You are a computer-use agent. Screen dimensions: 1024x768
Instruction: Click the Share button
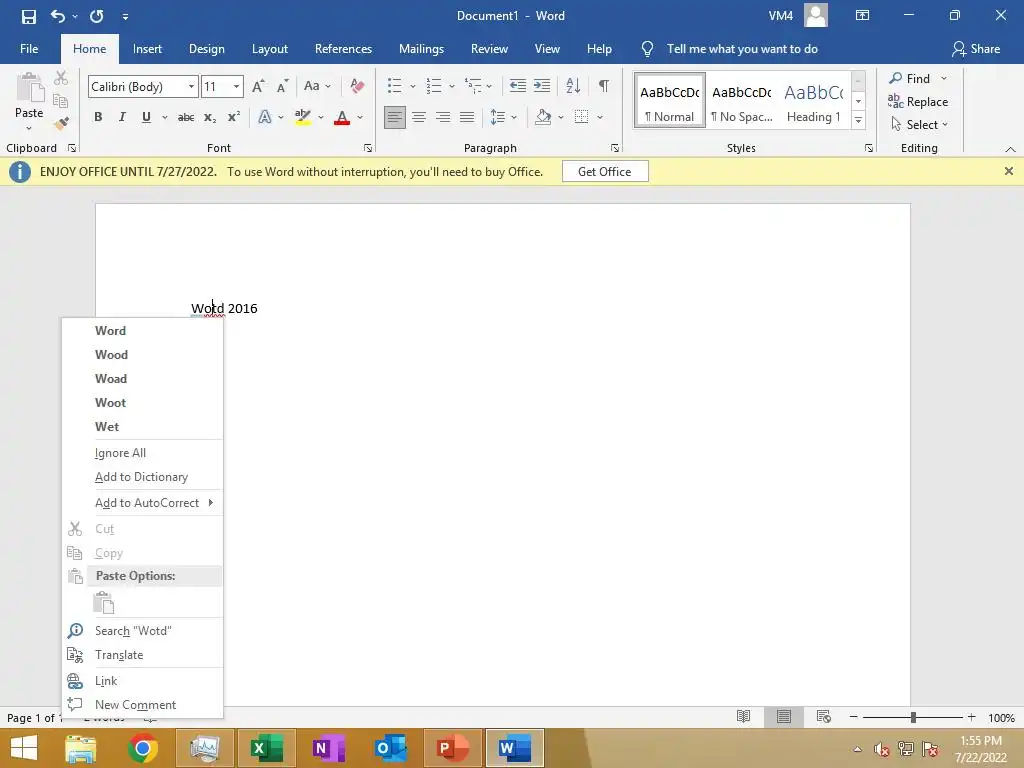pyautogui.click(x=976, y=49)
